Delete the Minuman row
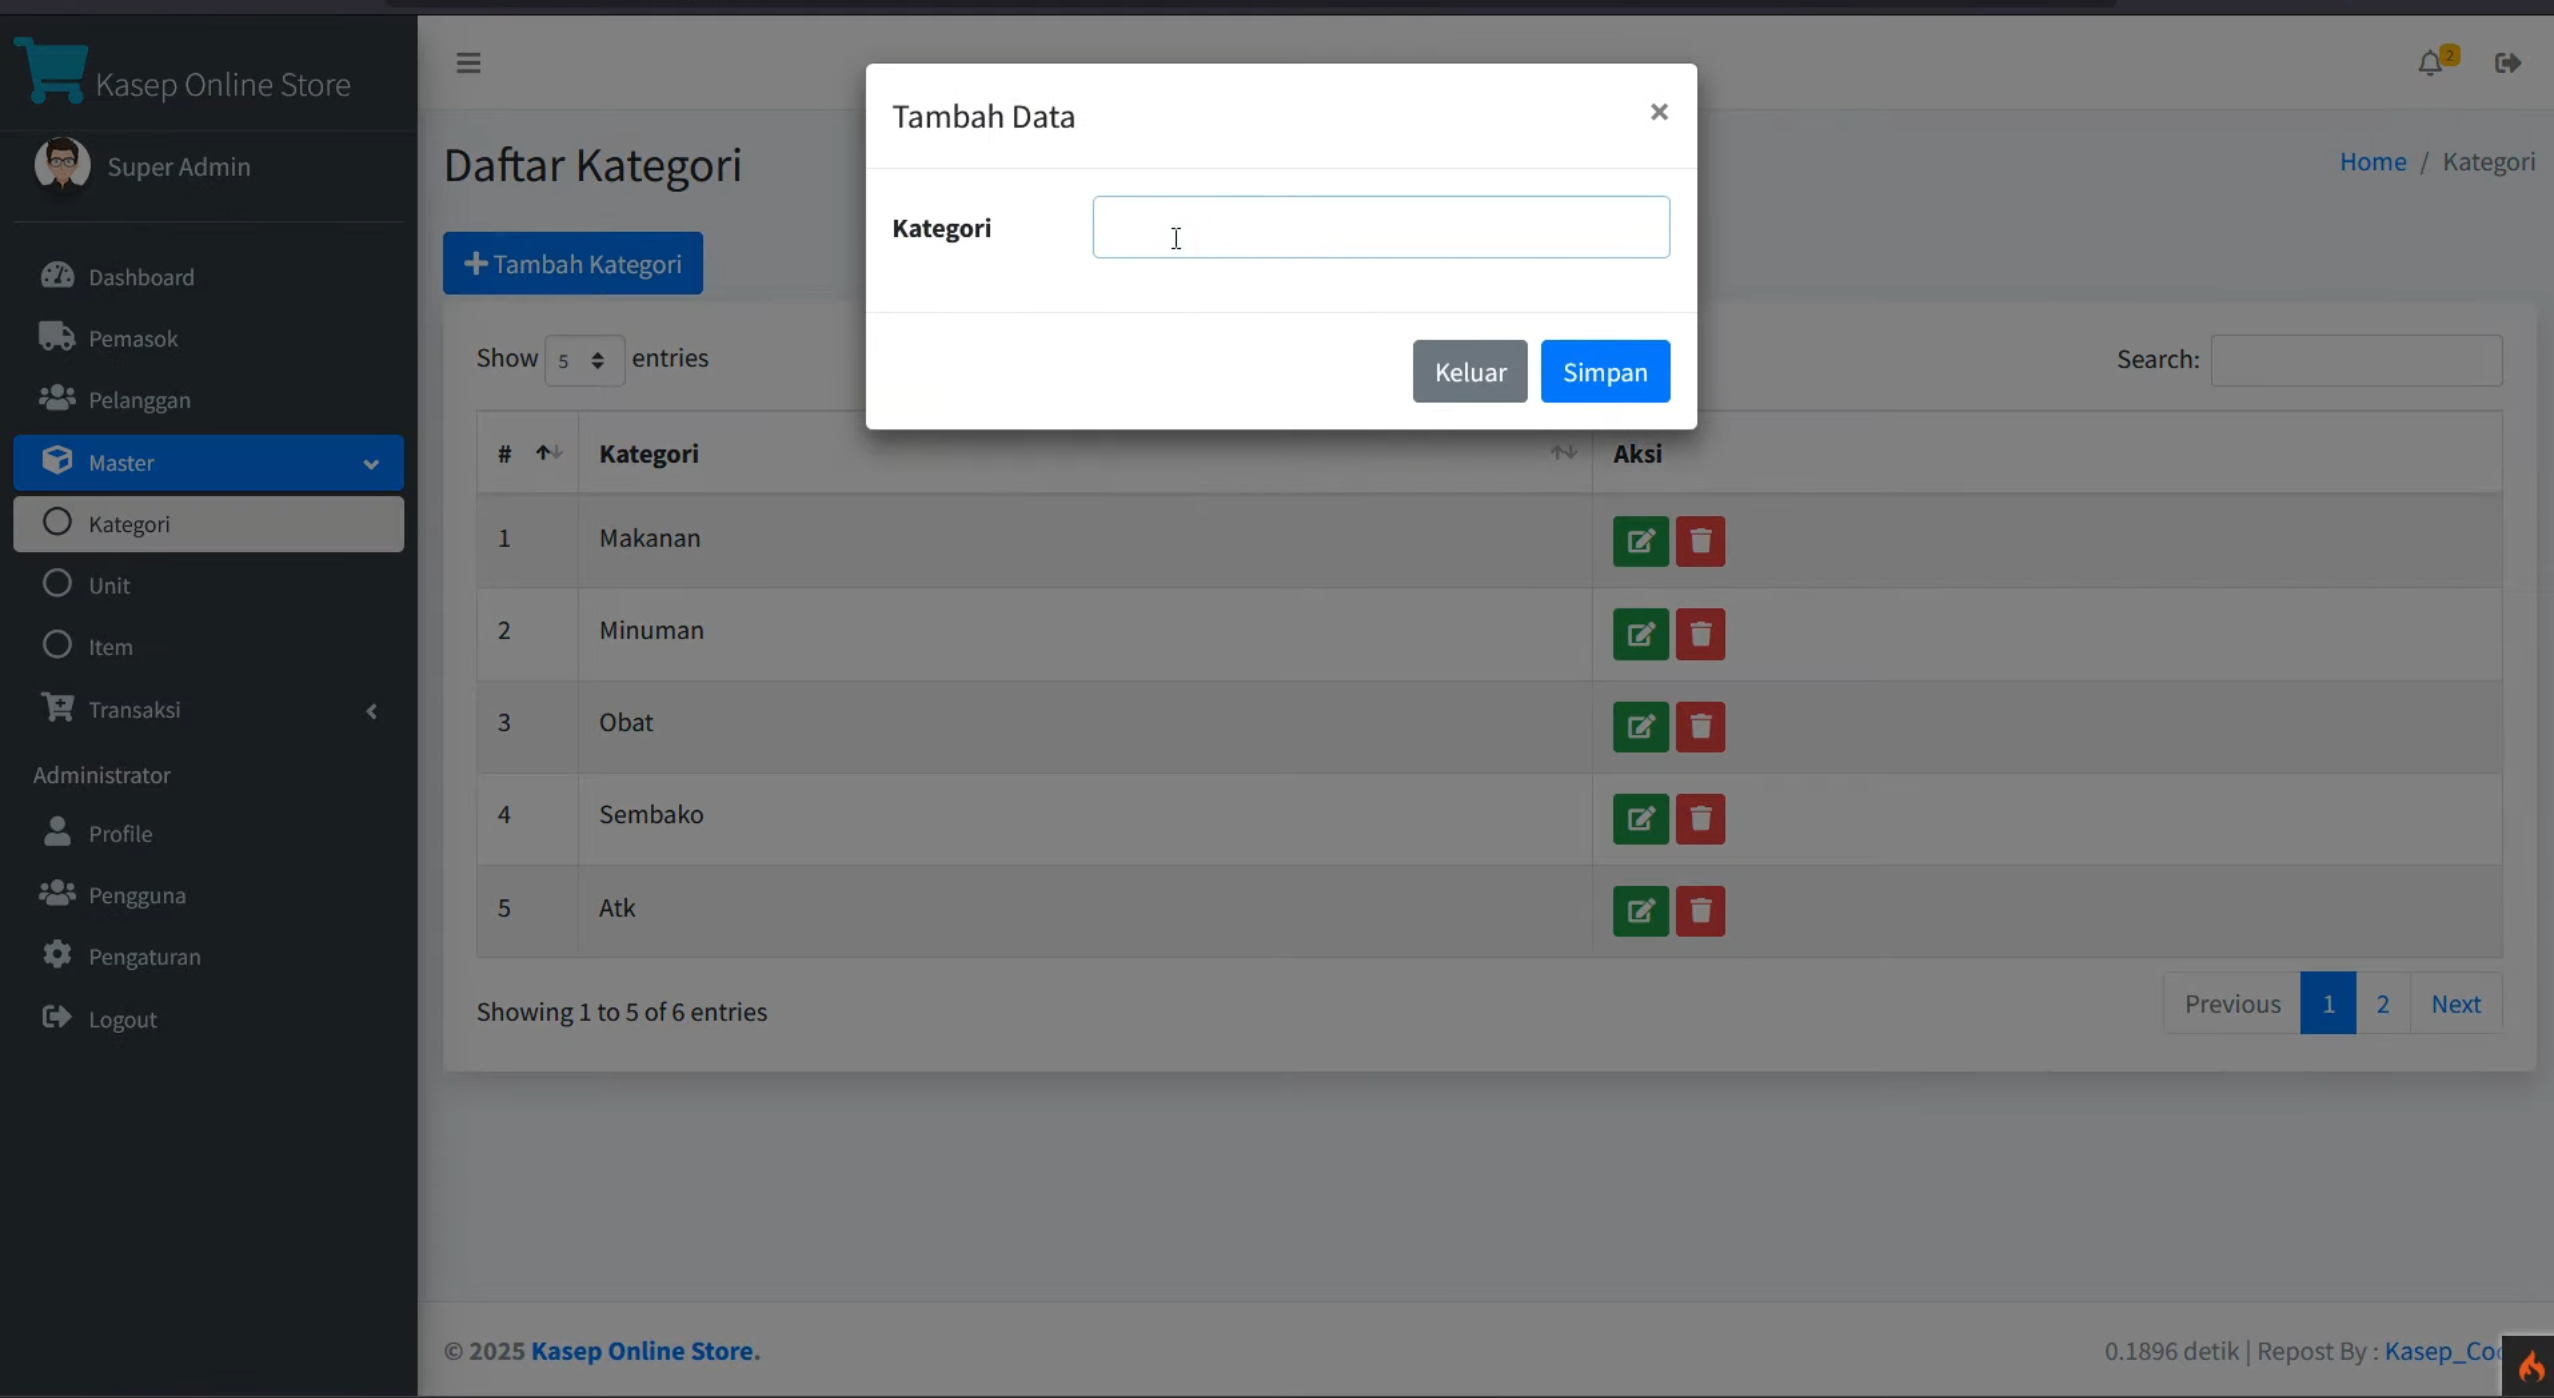This screenshot has width=2554, height=1398. click(x=1700, y=634)
